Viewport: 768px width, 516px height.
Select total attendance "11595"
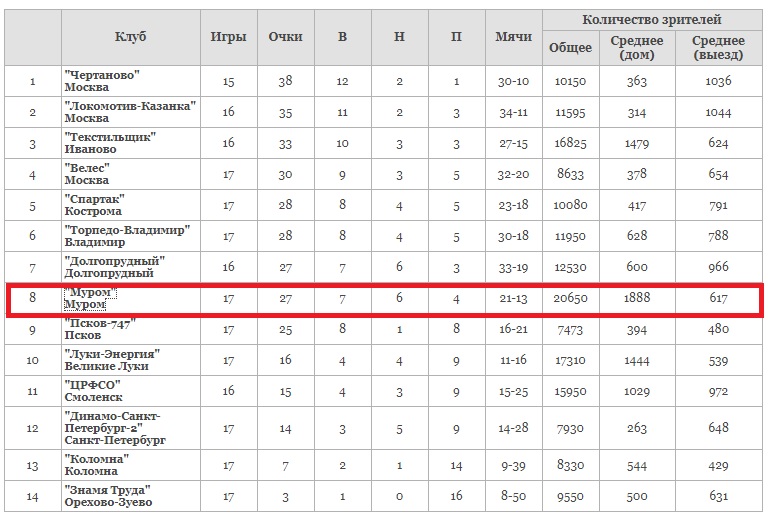coord(571,113)
